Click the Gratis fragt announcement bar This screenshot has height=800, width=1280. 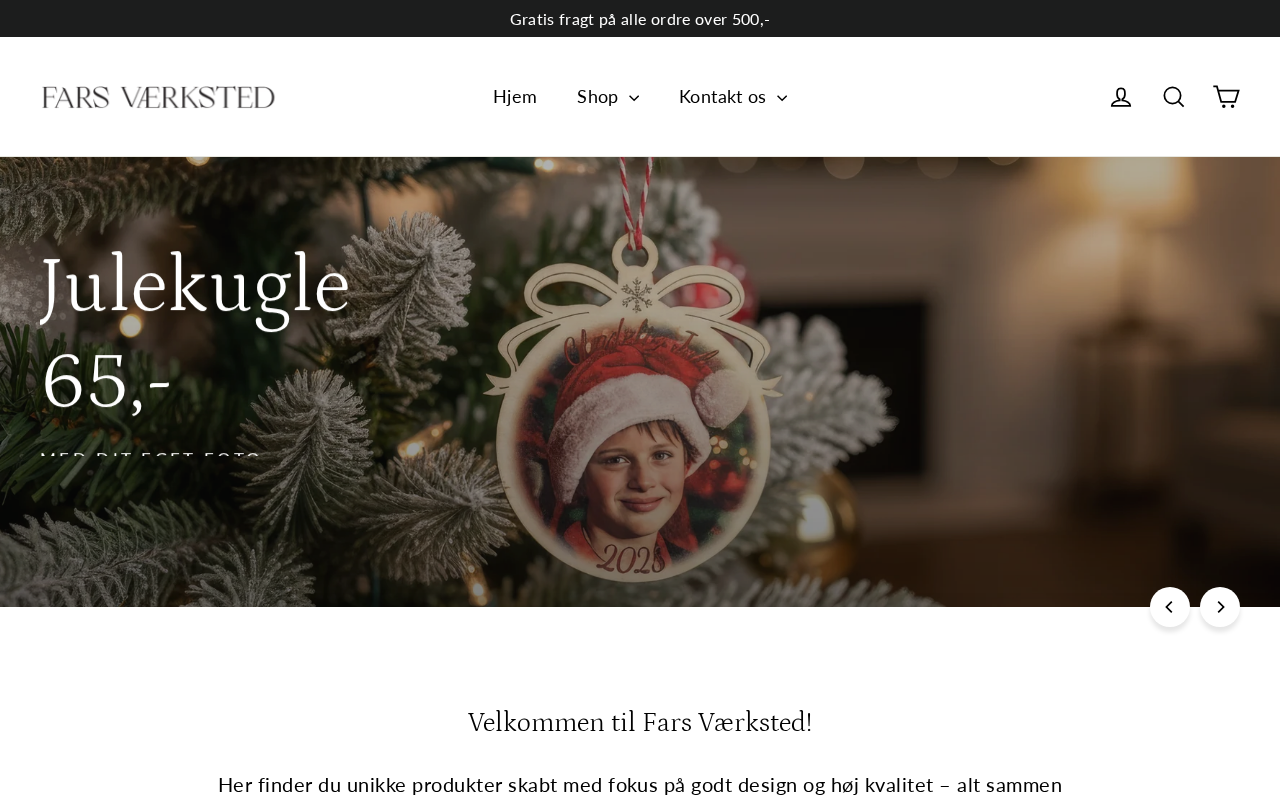pyautogui.click(x=640, y=19)
